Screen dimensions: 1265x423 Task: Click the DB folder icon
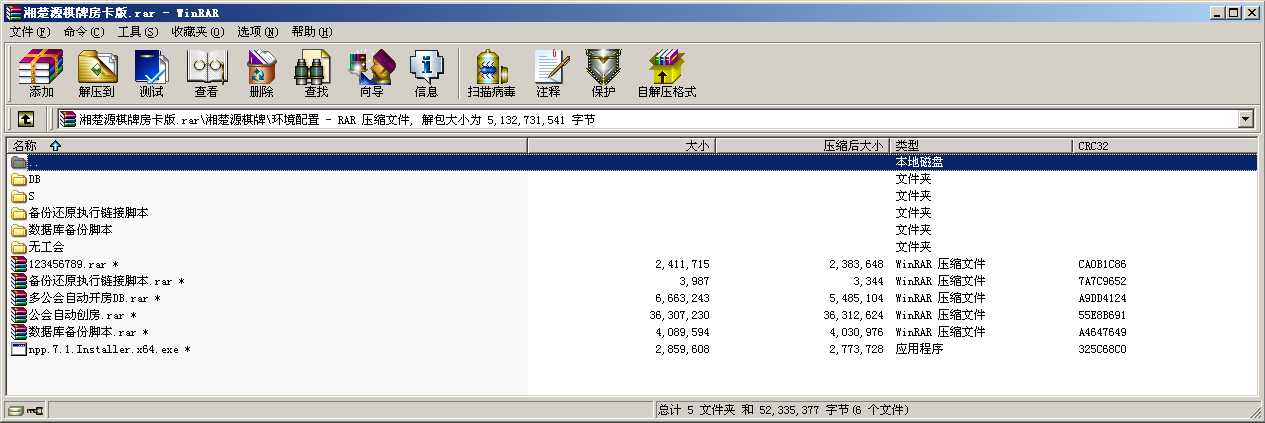pos(19,179)
